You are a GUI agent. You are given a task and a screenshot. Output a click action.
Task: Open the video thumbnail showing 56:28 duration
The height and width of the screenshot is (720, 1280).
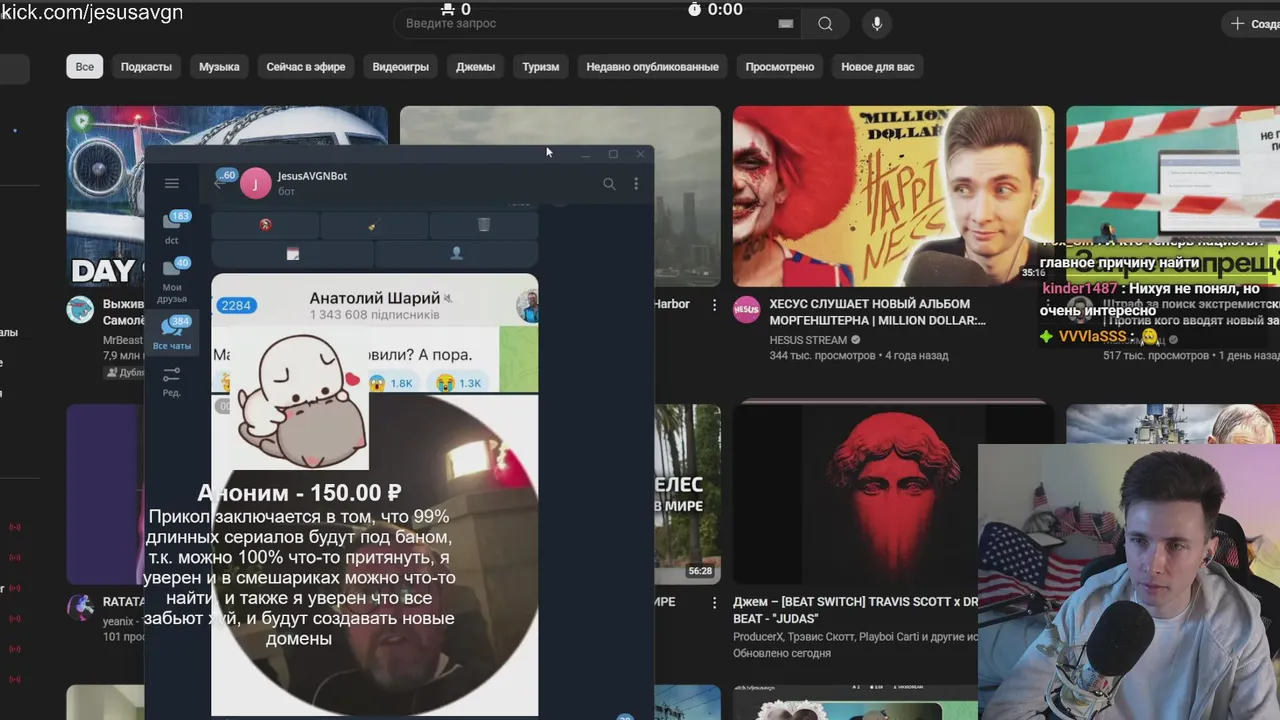[x=688, y=492]
